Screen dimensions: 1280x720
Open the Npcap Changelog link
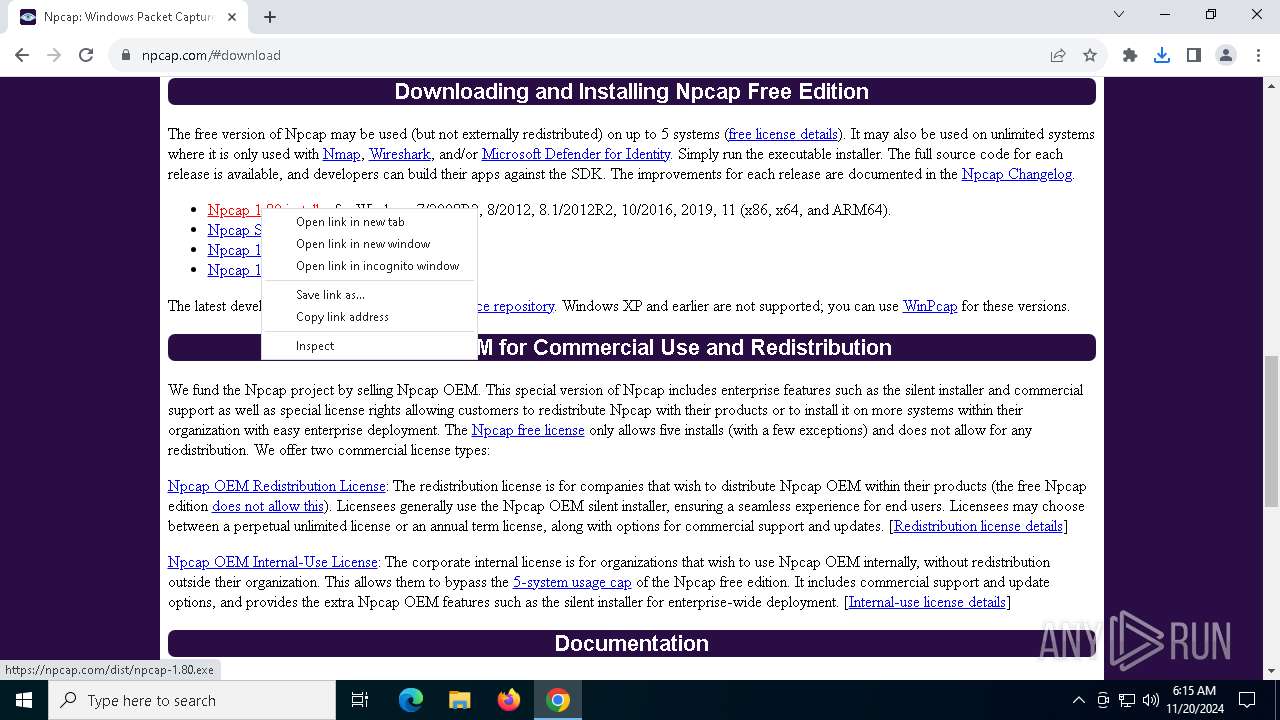point(1017,174)
